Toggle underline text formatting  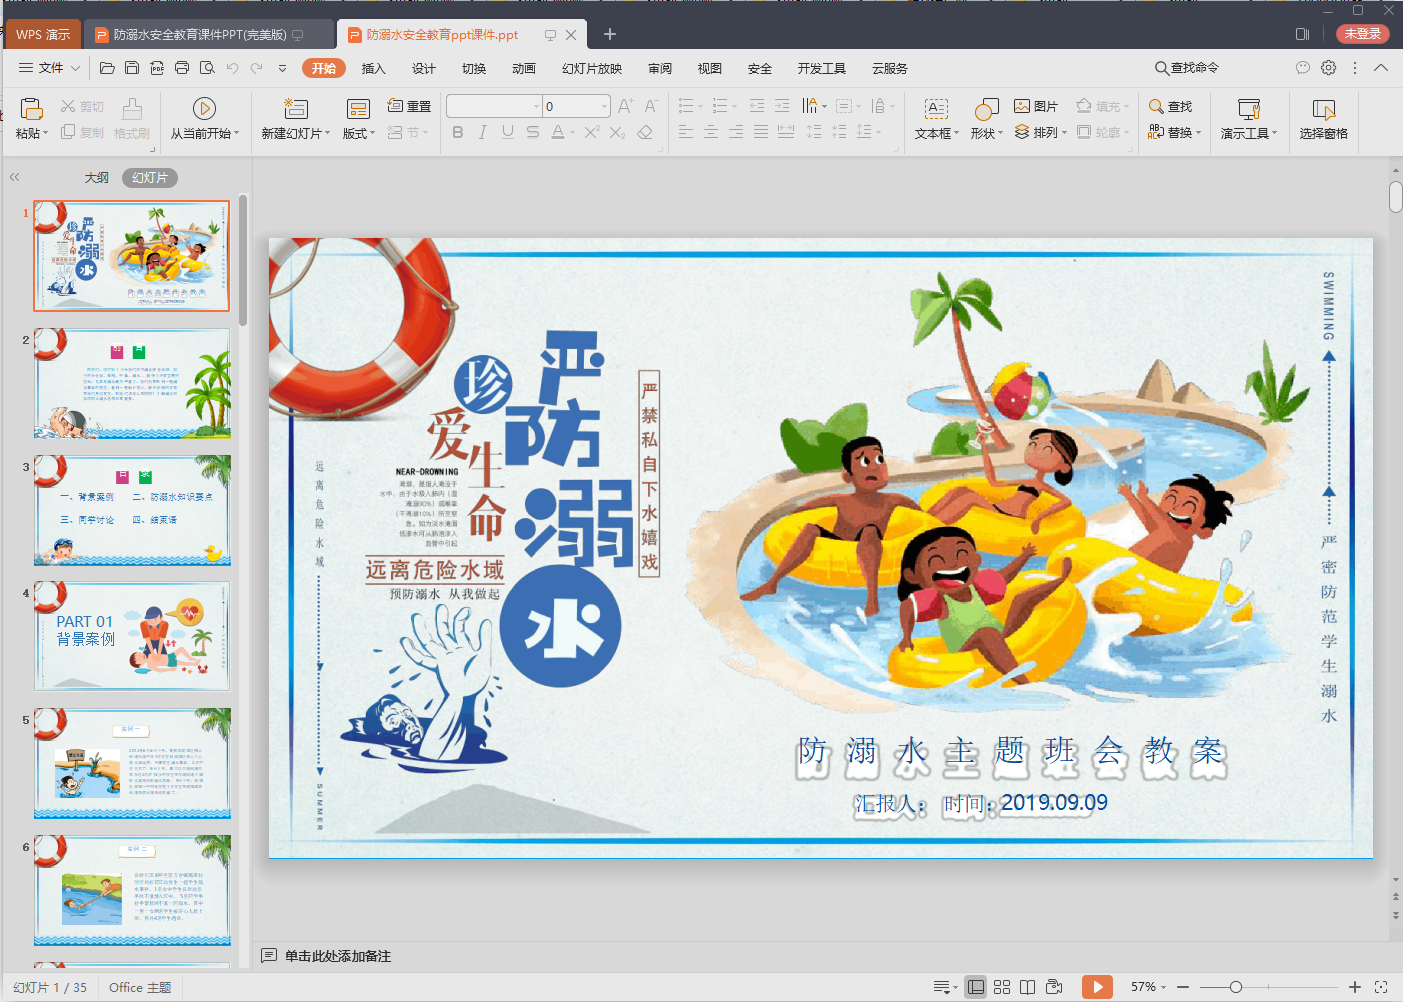click(508, 132)
